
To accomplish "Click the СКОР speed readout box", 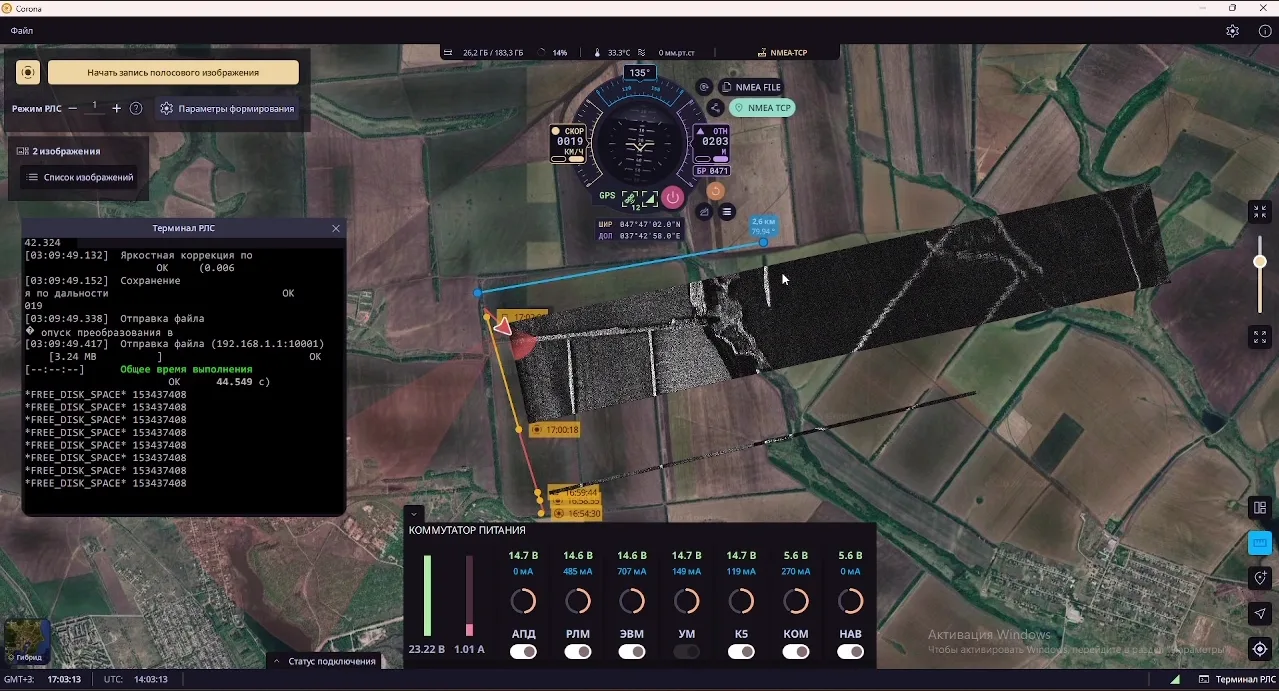I will coord(569,143).
